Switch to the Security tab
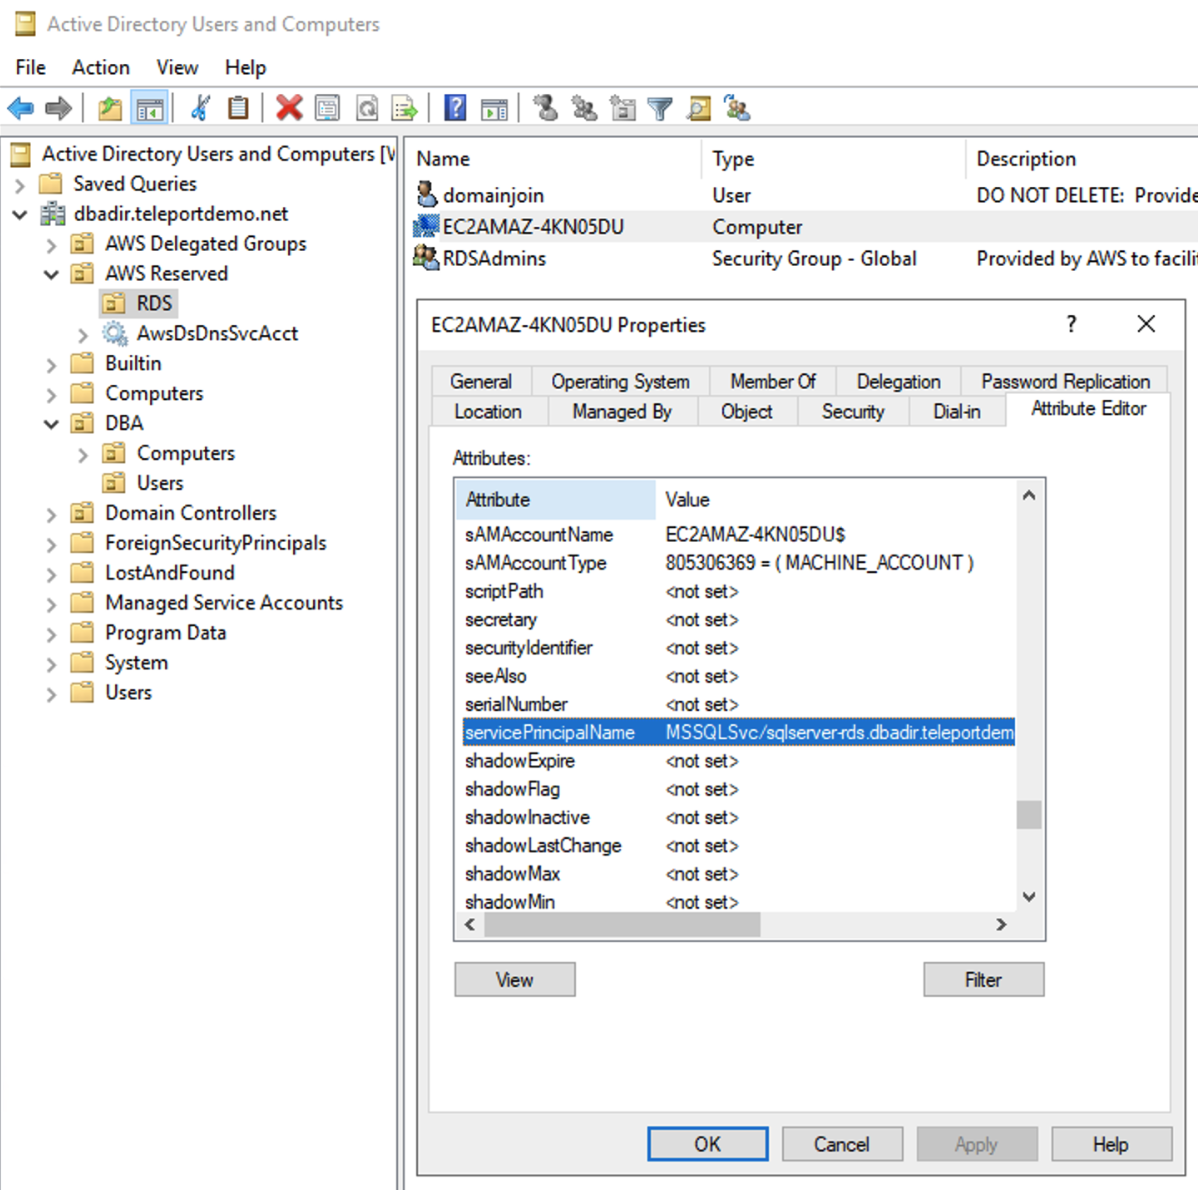This screenshot has width=1198, height=1190. pyautogui.click(x=852, y=411)
